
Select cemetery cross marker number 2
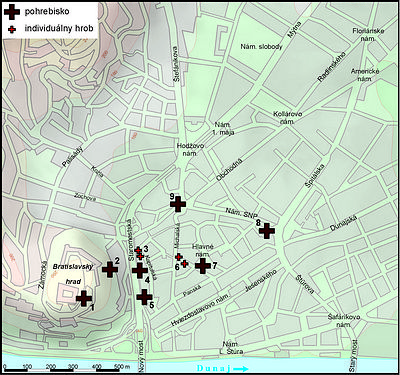110,269
